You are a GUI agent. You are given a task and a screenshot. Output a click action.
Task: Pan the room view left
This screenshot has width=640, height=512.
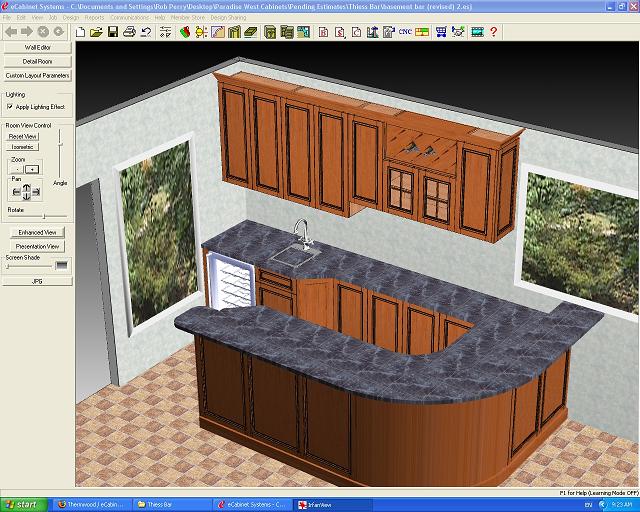tap(16, 192)
